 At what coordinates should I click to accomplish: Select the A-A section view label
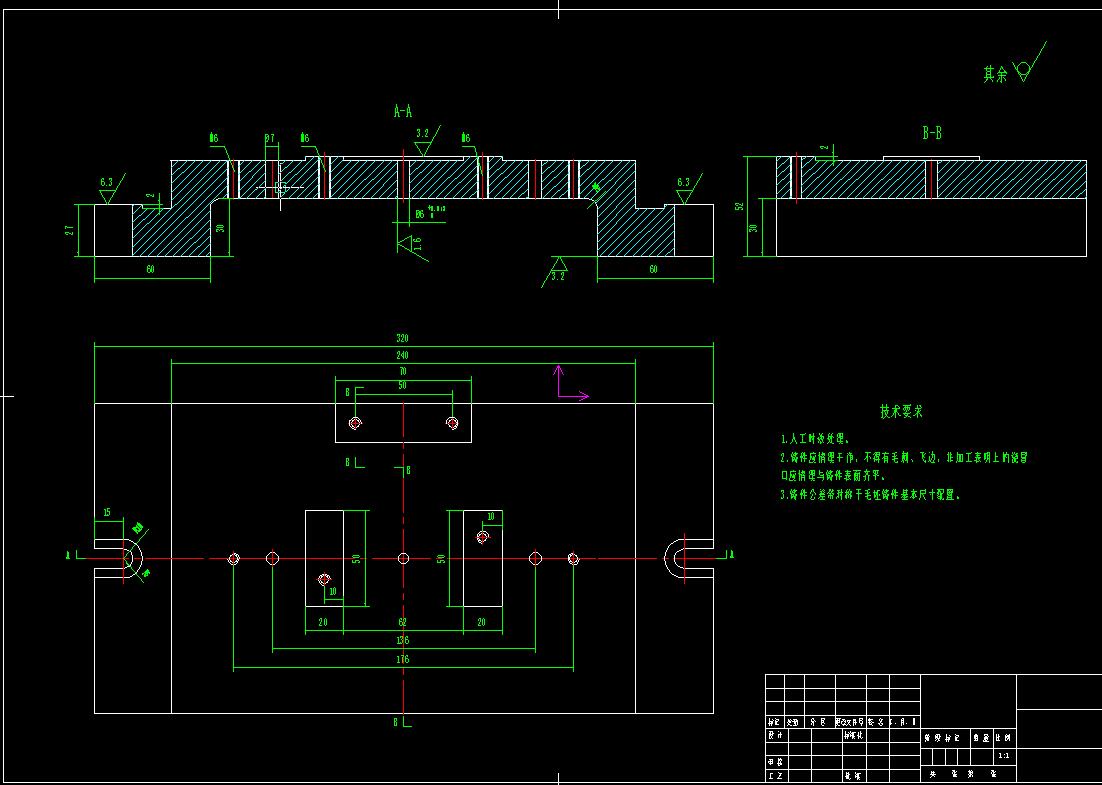(x=403, y=111)
